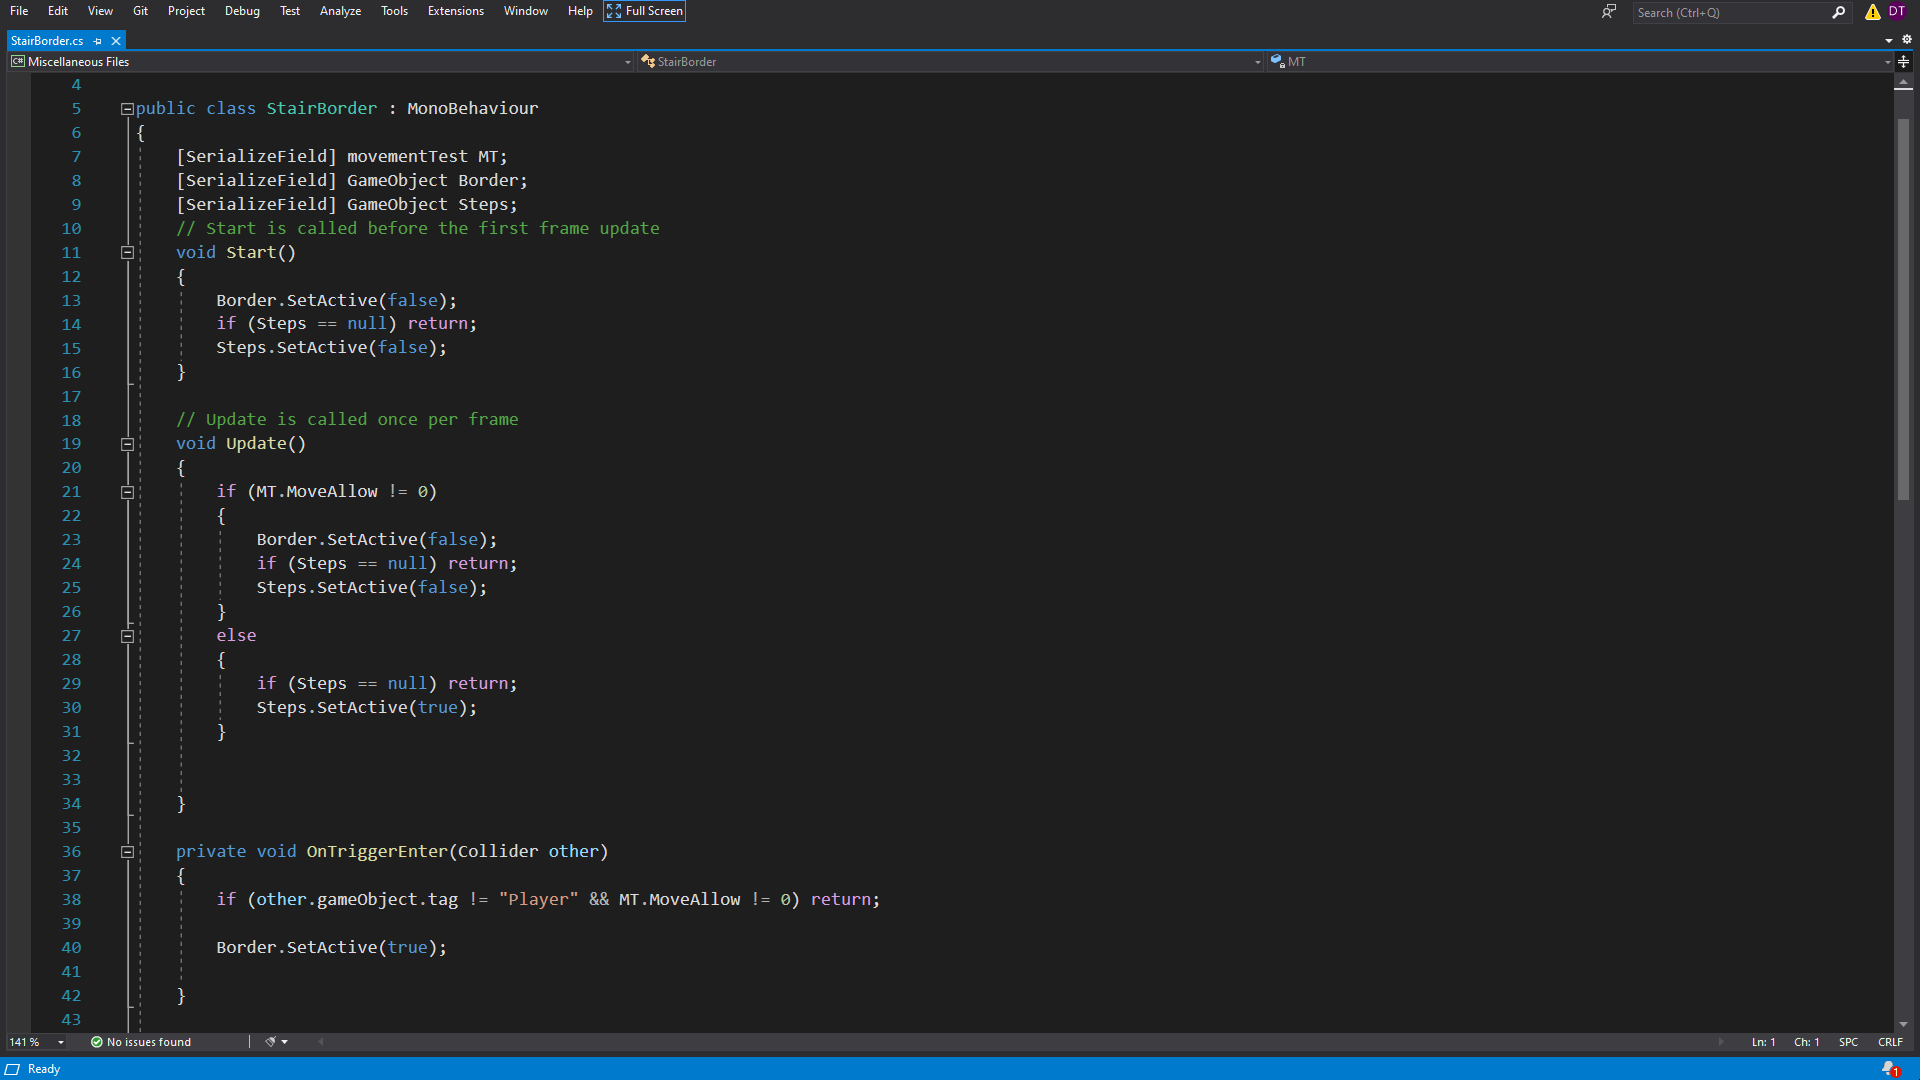Click the code cleanup broom icon
The width and height of the screenshot is (1920, 1080).
pos(270,1042)
